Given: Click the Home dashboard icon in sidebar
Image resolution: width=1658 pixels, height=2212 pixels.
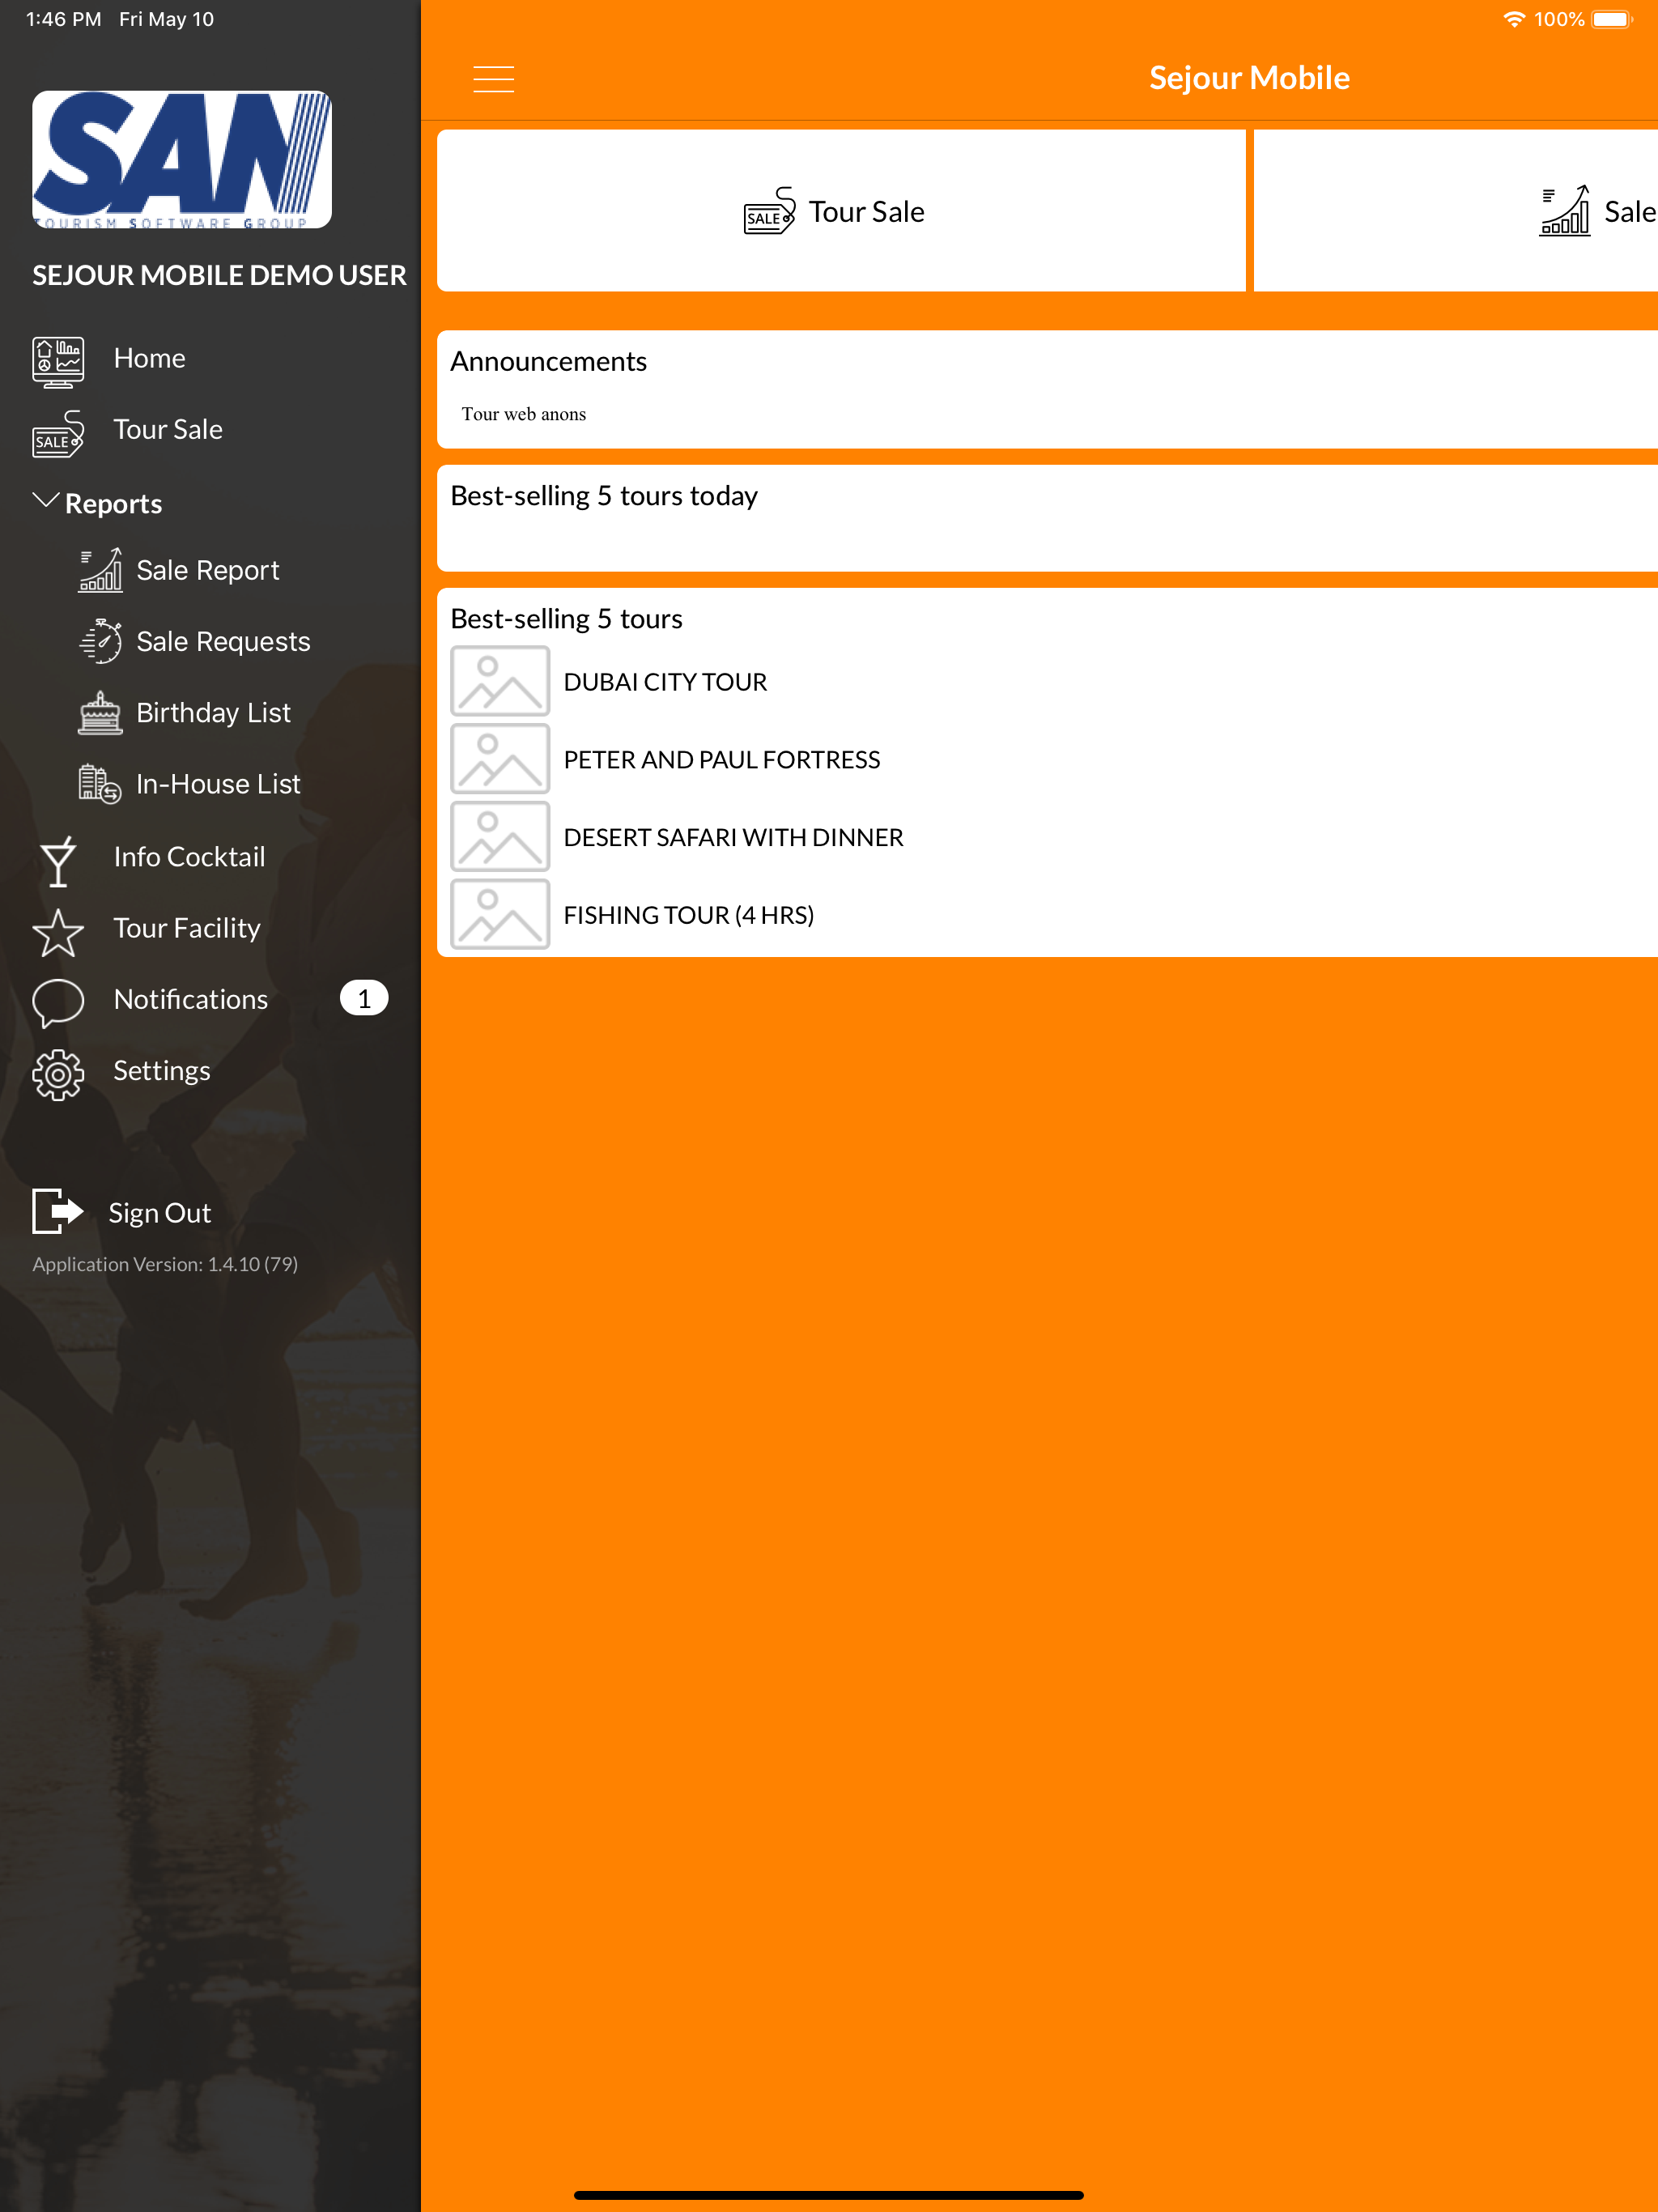Looking at the screenshot, I should coord(58,361).
